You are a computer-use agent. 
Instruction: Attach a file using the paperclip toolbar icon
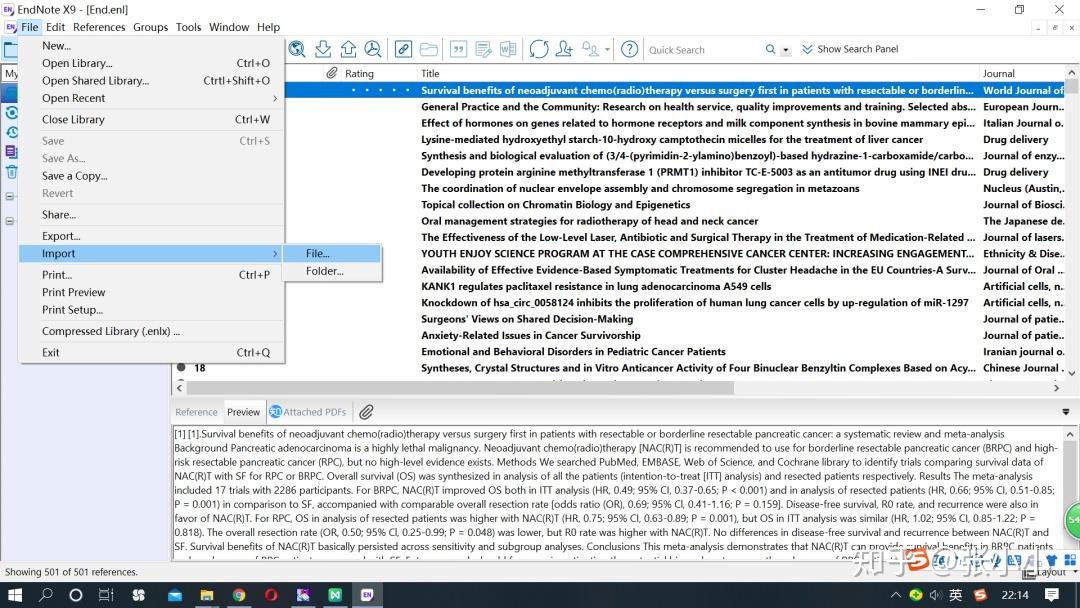[x=403, y=48]
